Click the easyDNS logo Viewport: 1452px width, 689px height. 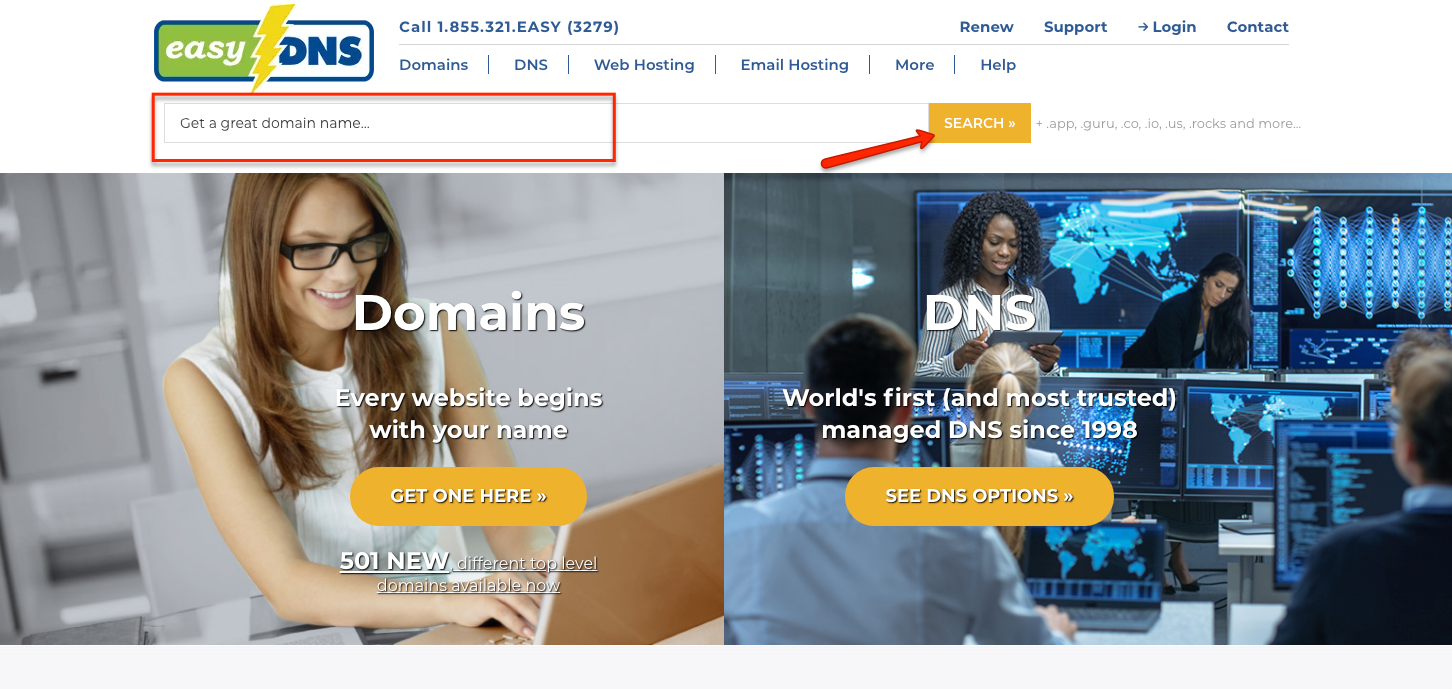coord(264,48)
